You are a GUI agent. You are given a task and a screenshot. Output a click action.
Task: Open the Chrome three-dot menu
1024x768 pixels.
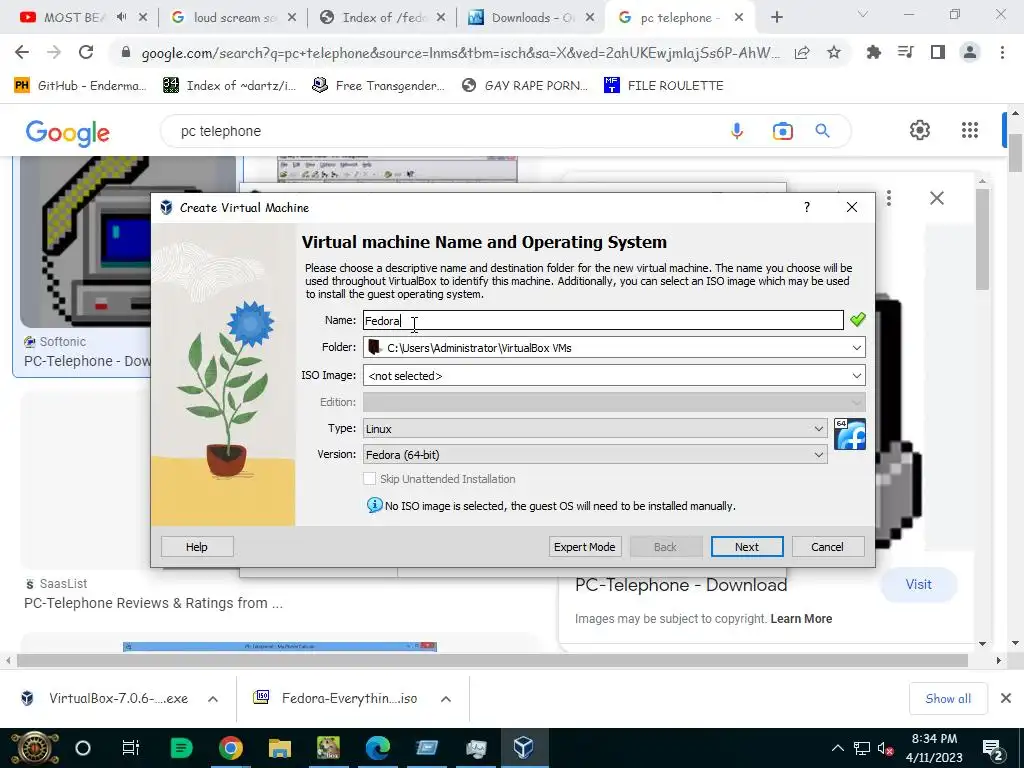pos(1002,52)
